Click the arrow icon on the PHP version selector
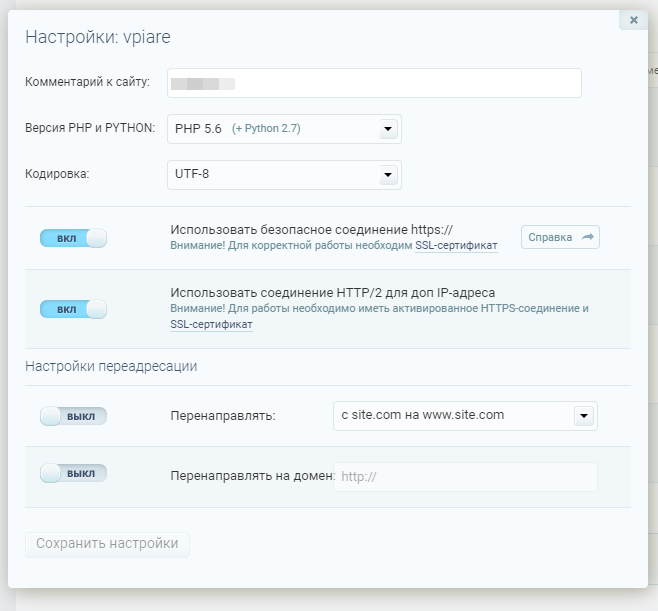Screen dimensions: 658x611 [x=388, y=129]
